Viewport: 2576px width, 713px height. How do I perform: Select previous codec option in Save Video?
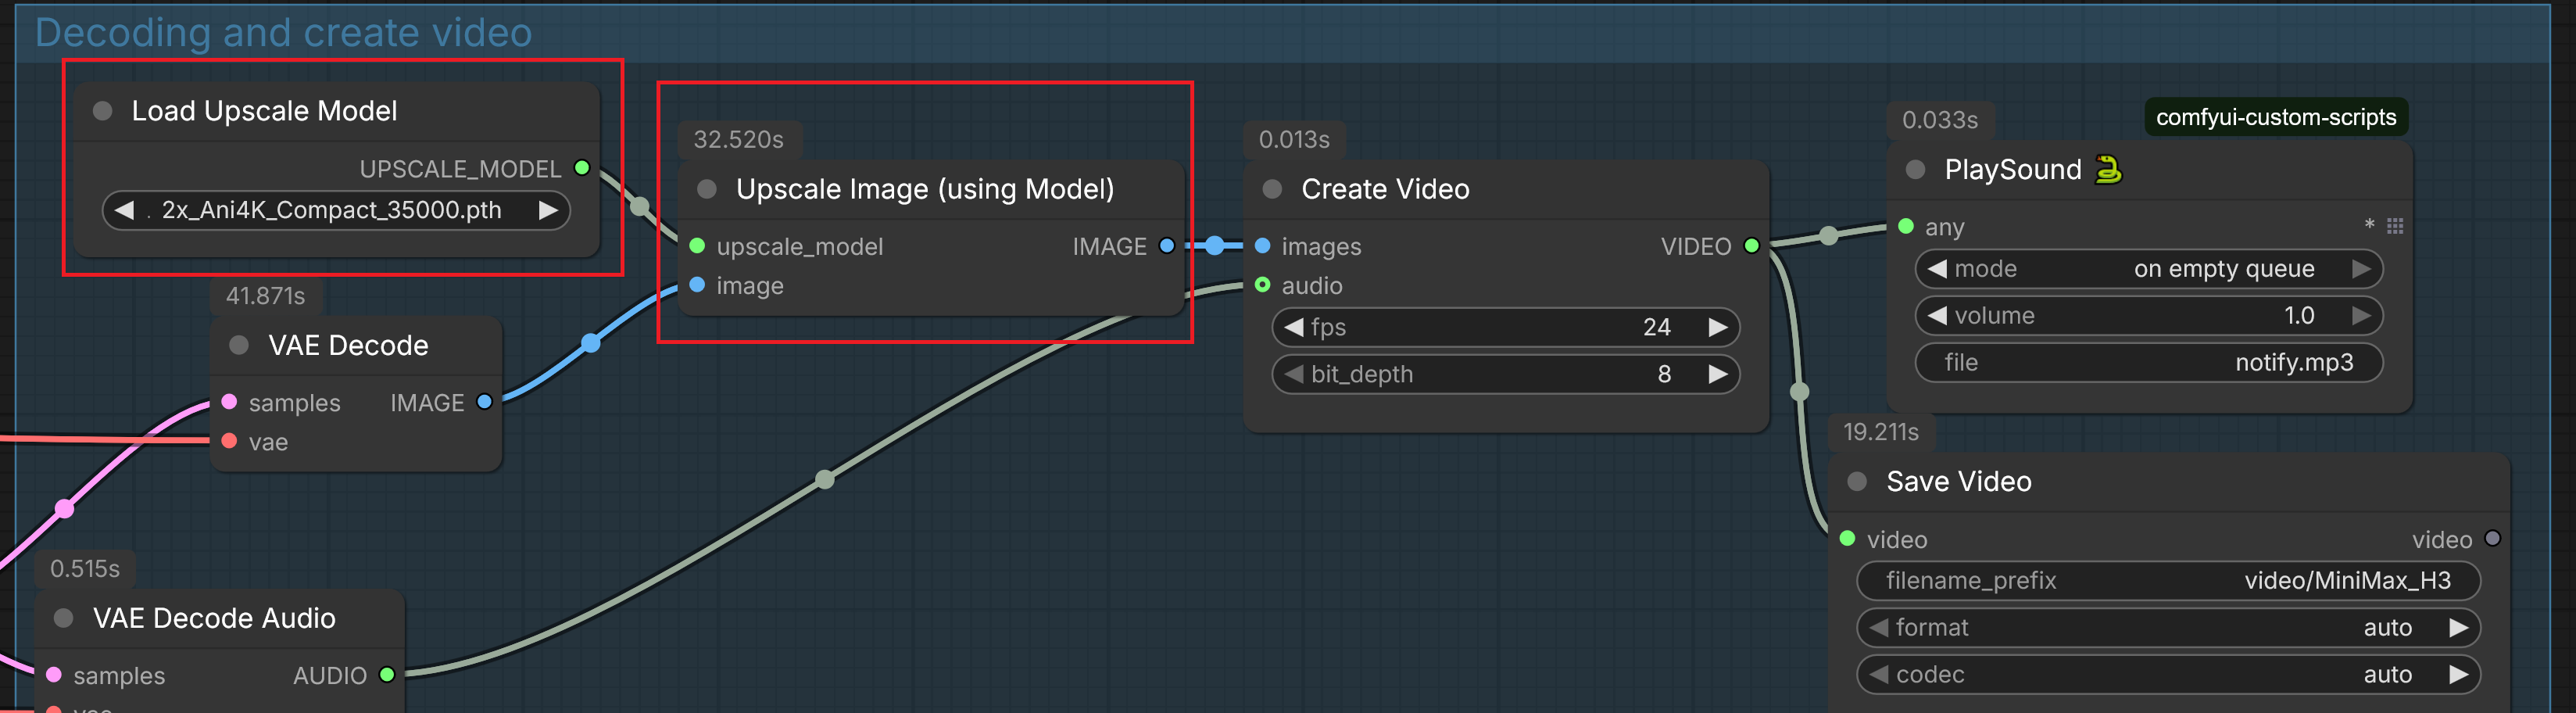(1879, 674)
